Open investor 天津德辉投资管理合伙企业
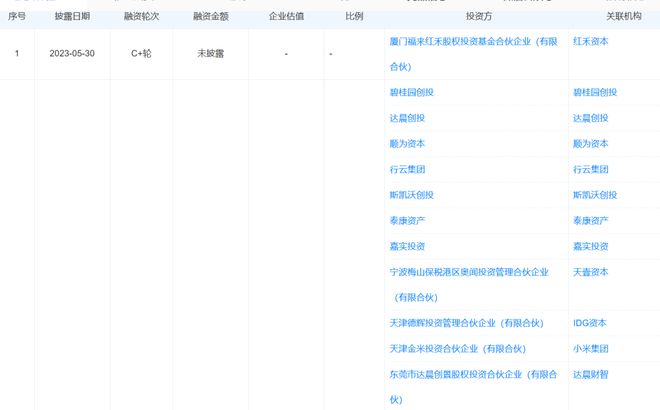The width and height of the screenshot is (660, 410). (466, 323)
